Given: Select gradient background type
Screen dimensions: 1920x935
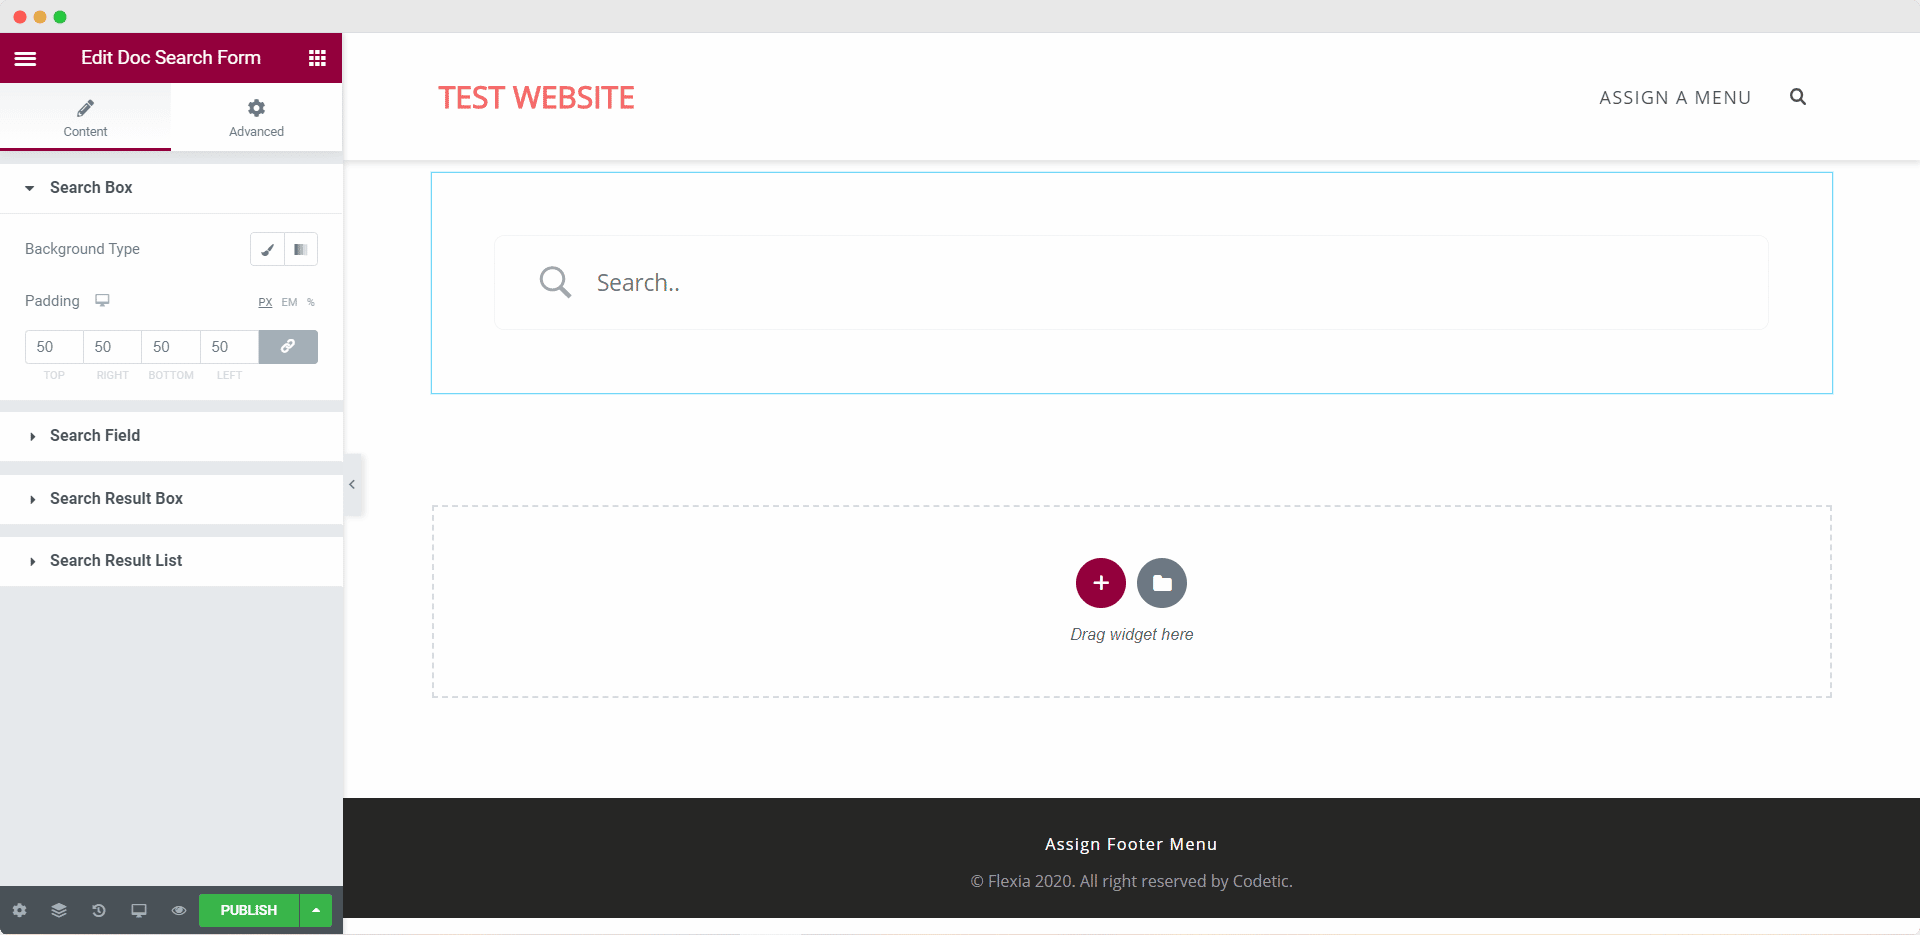Looking at the screenshot, I should click(301, 249).
